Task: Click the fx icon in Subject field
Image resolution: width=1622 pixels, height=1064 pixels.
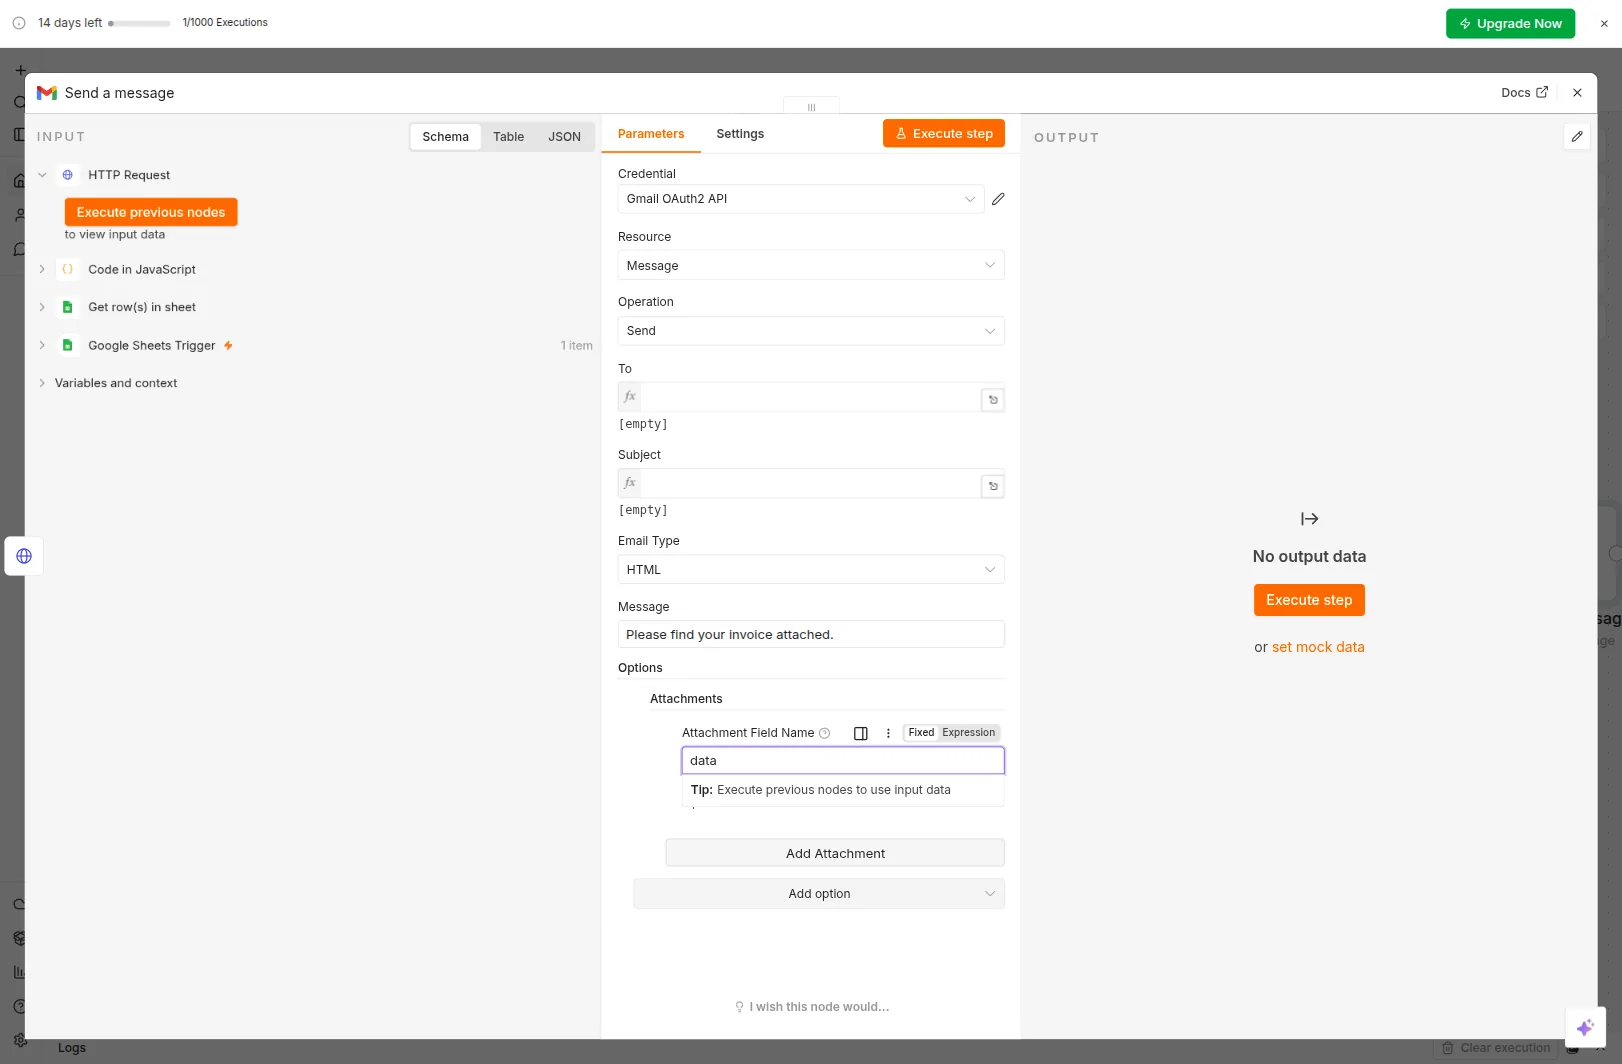Action: 630,483
